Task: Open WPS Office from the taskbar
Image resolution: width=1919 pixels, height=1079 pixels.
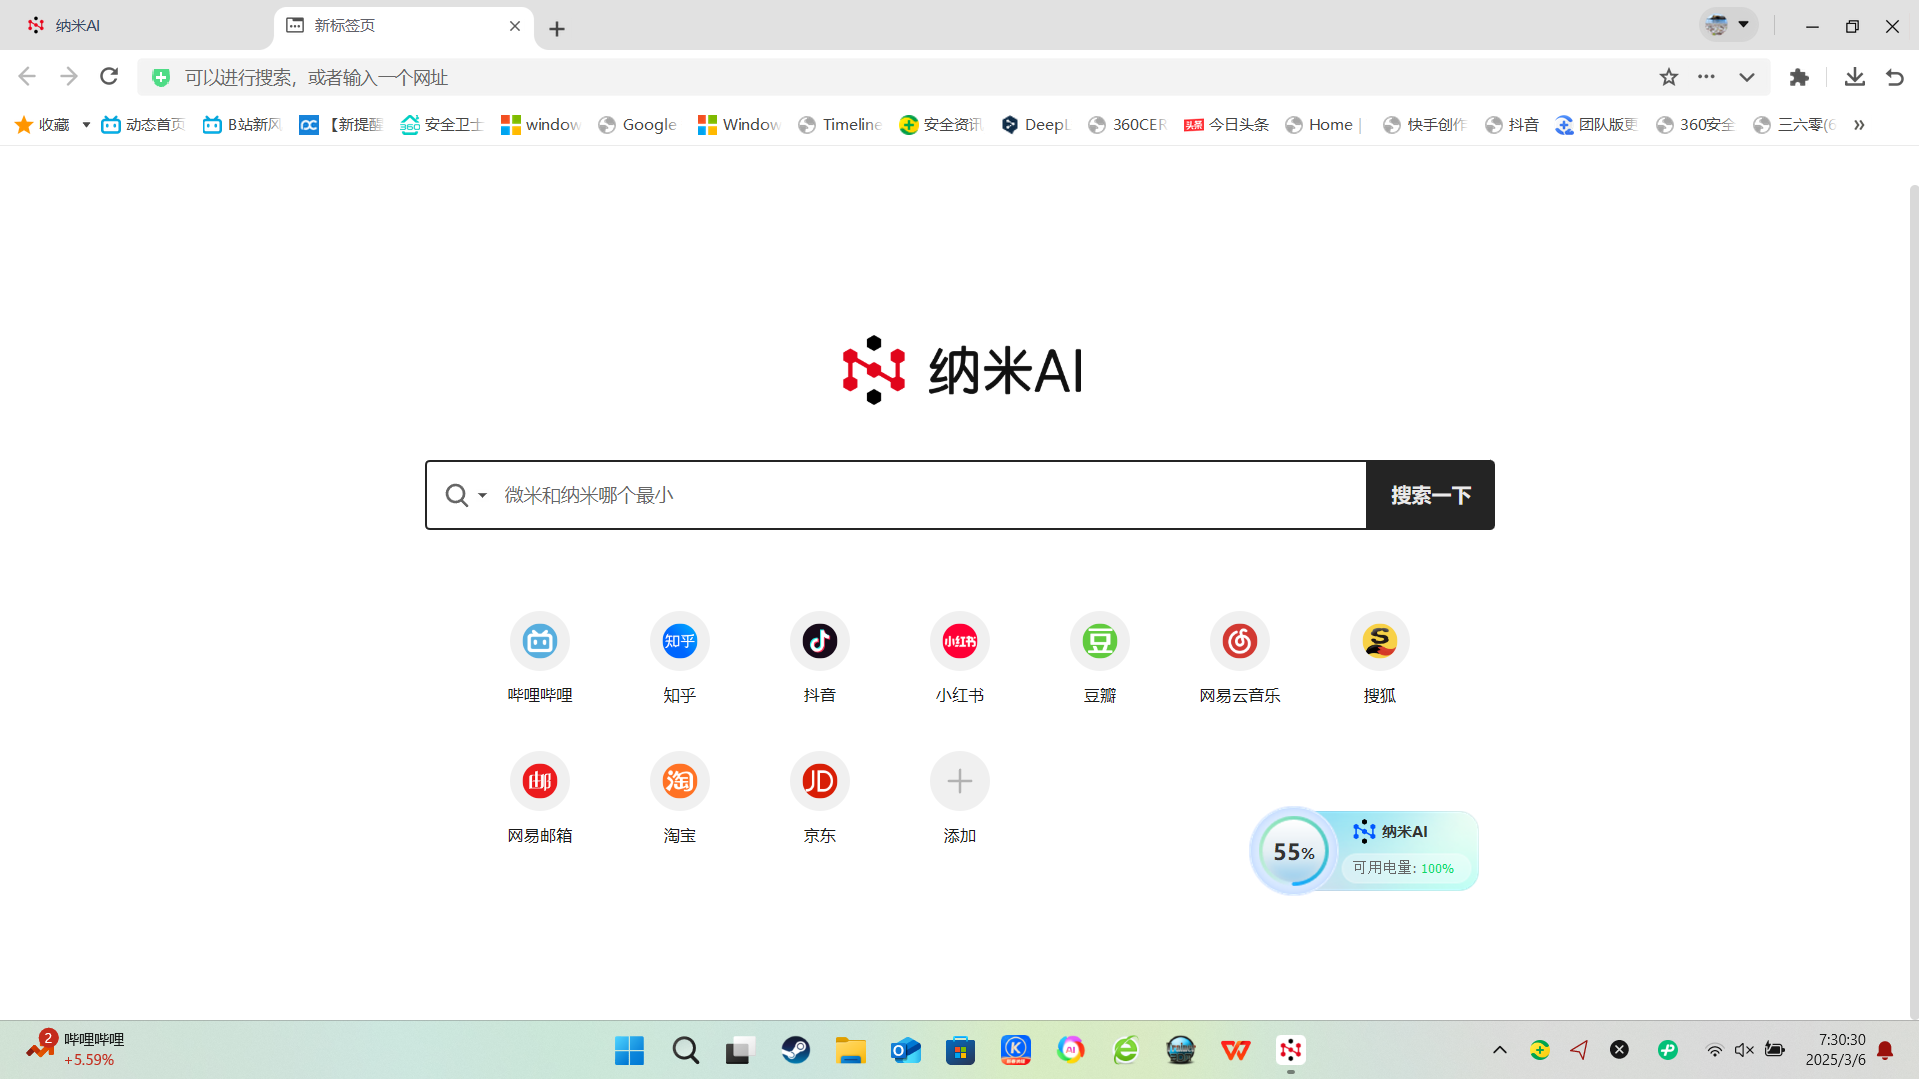Action: [1236, 1050]
